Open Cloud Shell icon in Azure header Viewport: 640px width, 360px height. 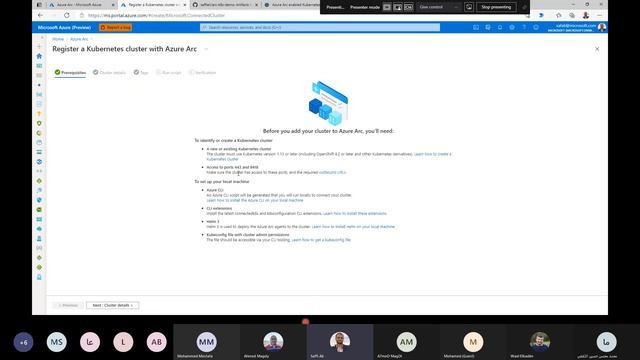tap(476, 27)
